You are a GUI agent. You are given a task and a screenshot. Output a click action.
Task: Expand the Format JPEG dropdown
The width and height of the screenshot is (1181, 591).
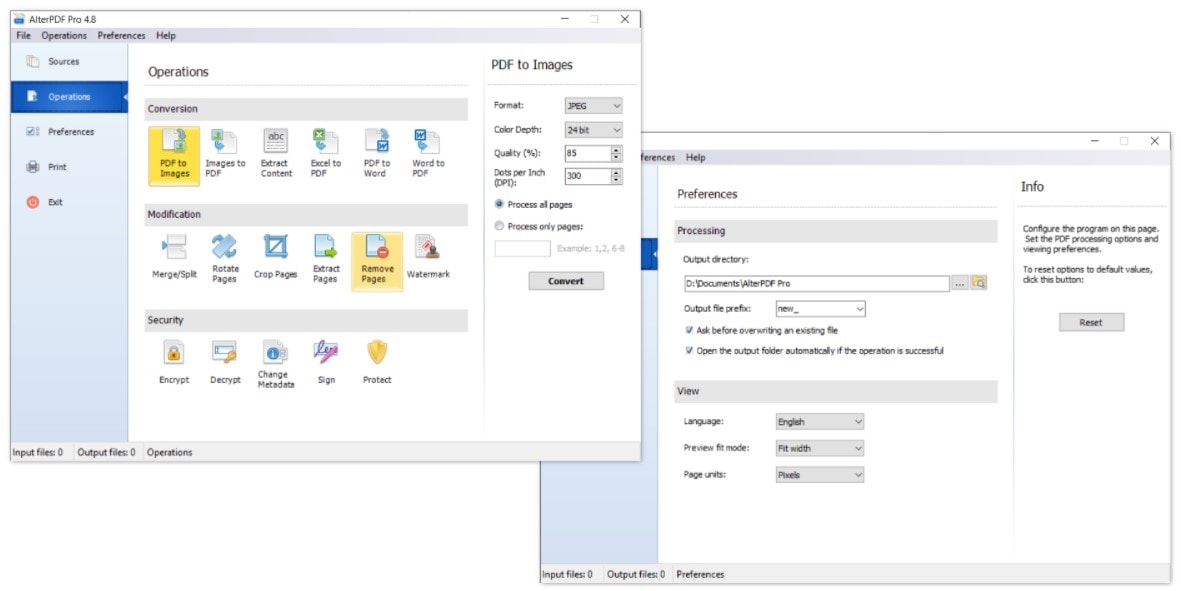(594, 105)
